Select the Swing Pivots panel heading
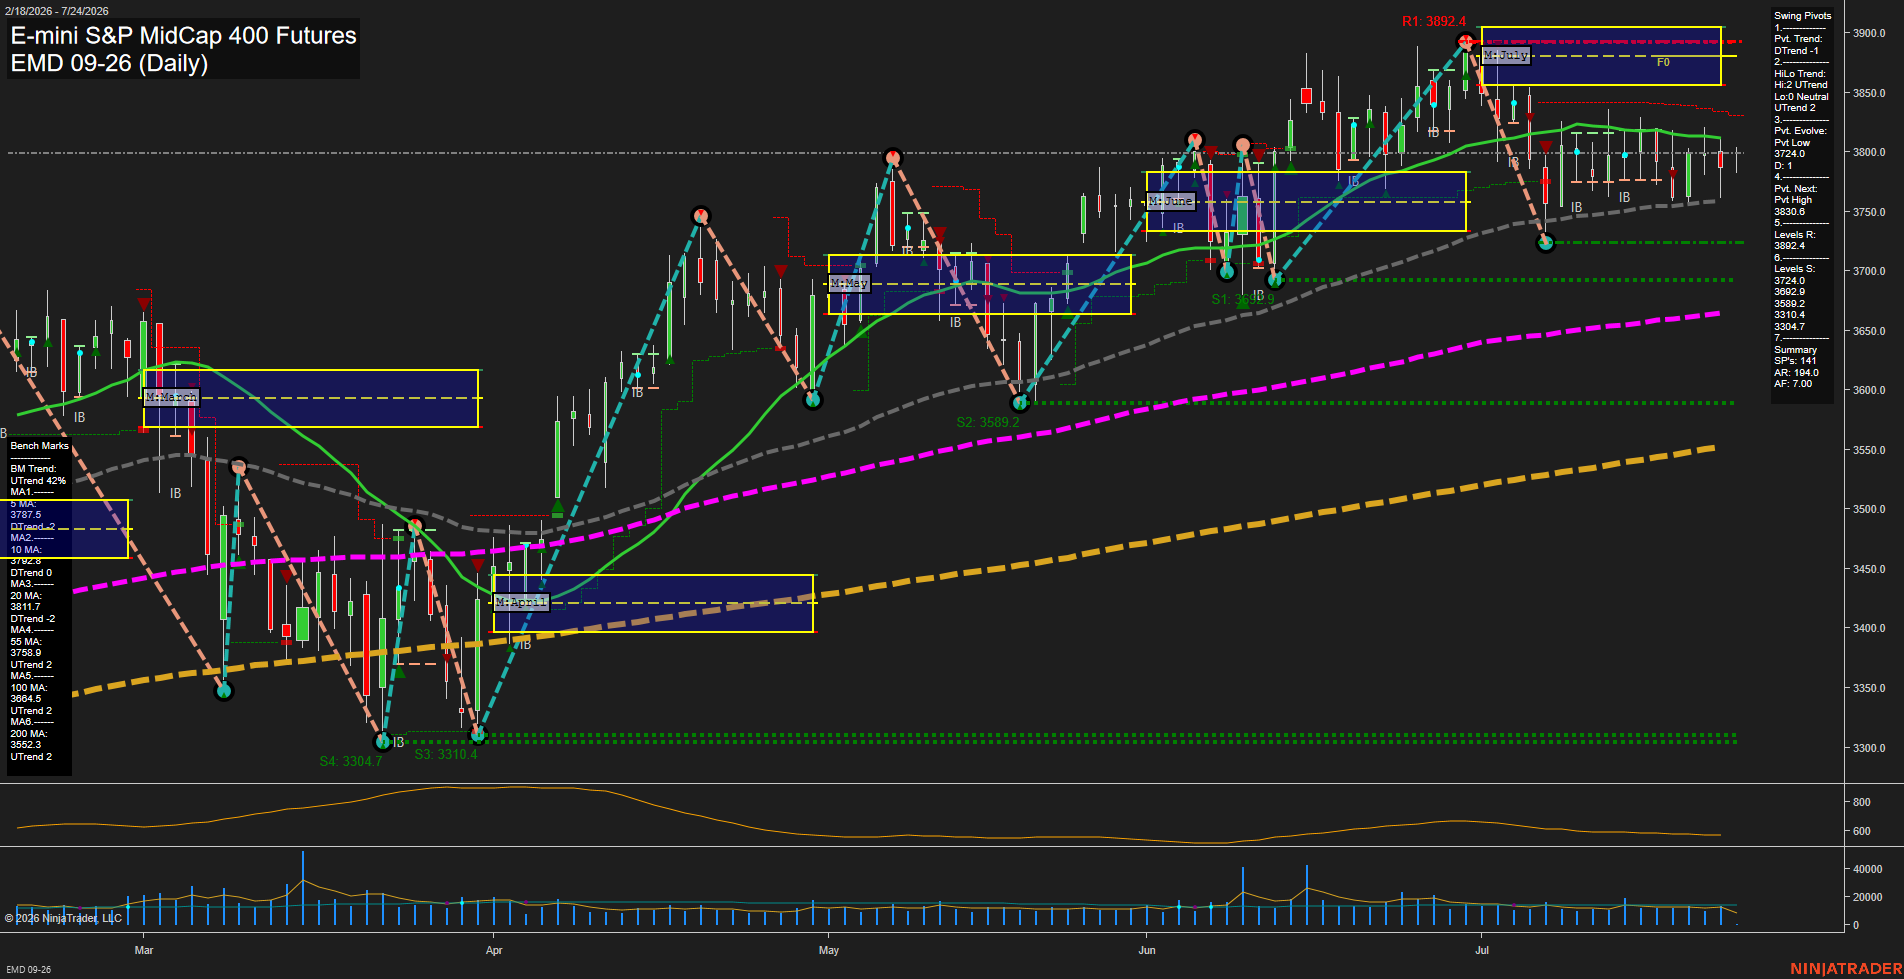The width and height of the screenshot is (1904, 979). point(1803,16)
